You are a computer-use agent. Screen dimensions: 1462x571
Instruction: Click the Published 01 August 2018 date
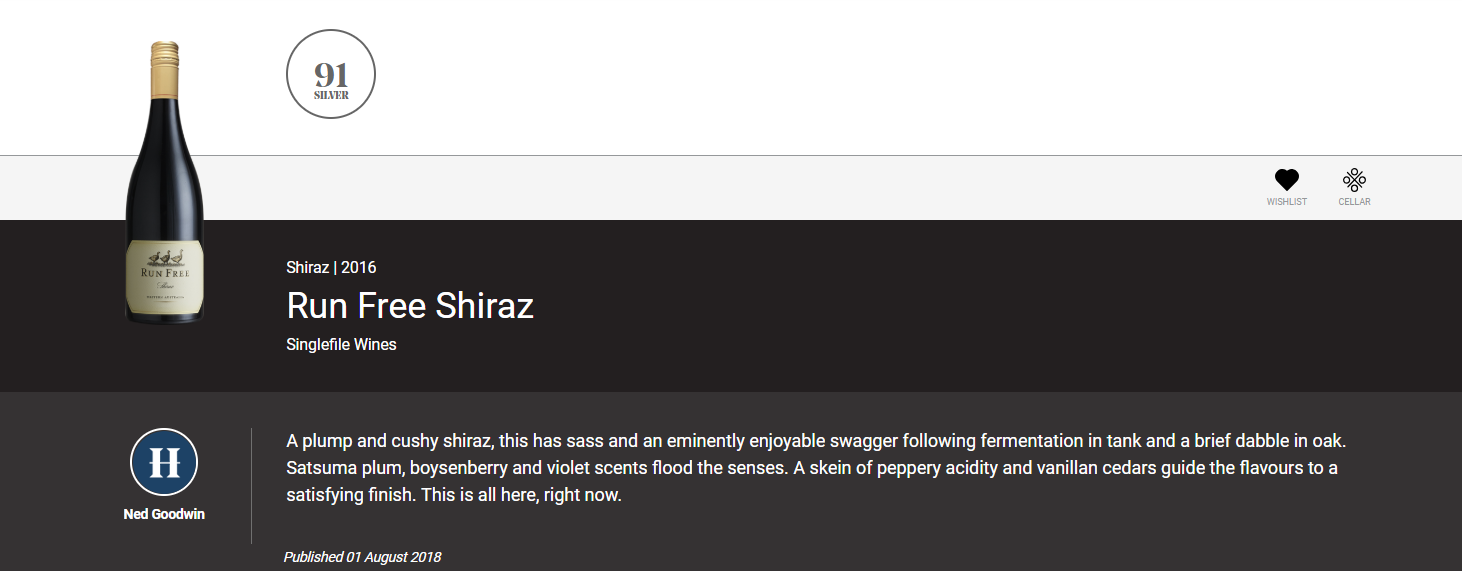pyautogui.click(x=362, y=557)
